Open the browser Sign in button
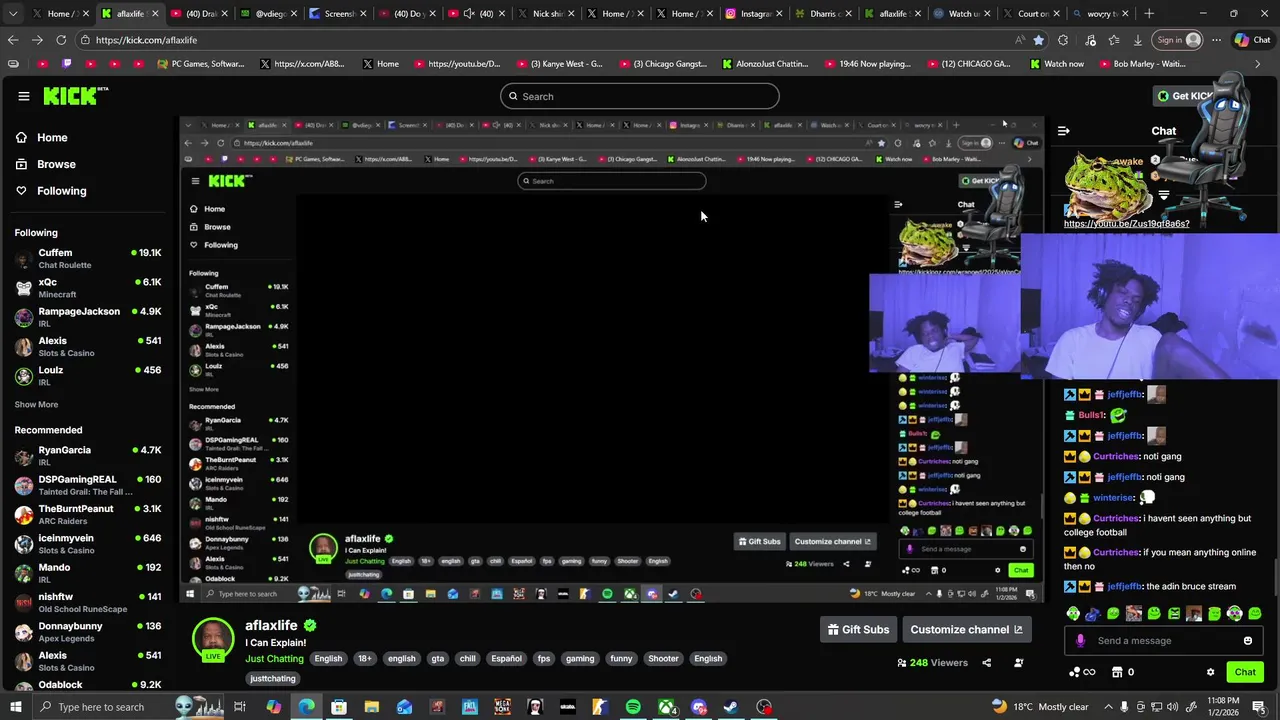 pos(1178,40)
